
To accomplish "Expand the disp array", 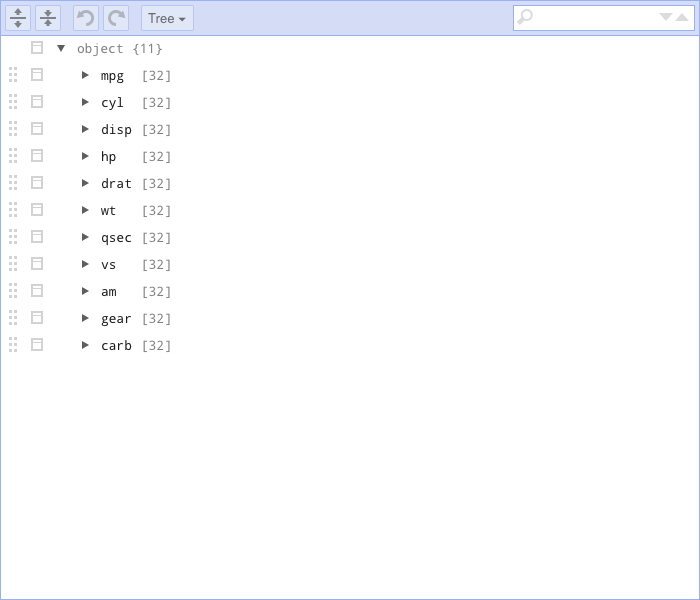I will 85,129.
